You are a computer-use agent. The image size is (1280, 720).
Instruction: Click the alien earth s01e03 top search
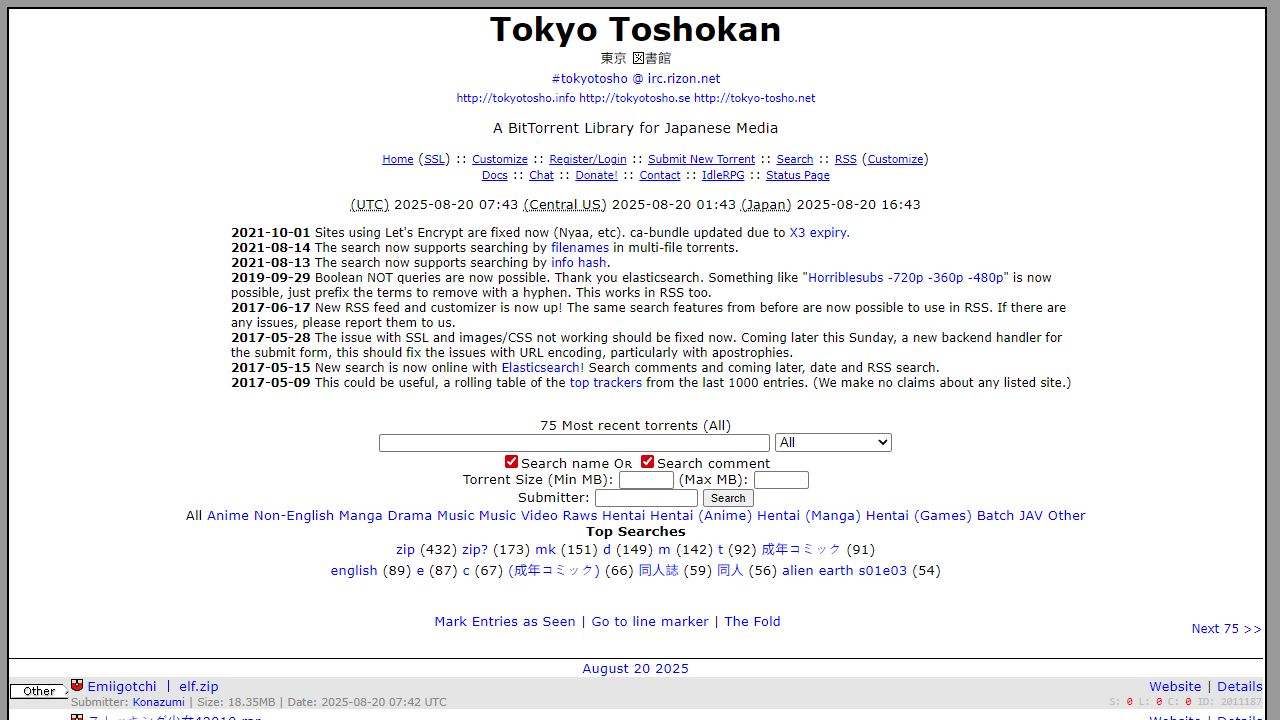[x=845, y=571]
